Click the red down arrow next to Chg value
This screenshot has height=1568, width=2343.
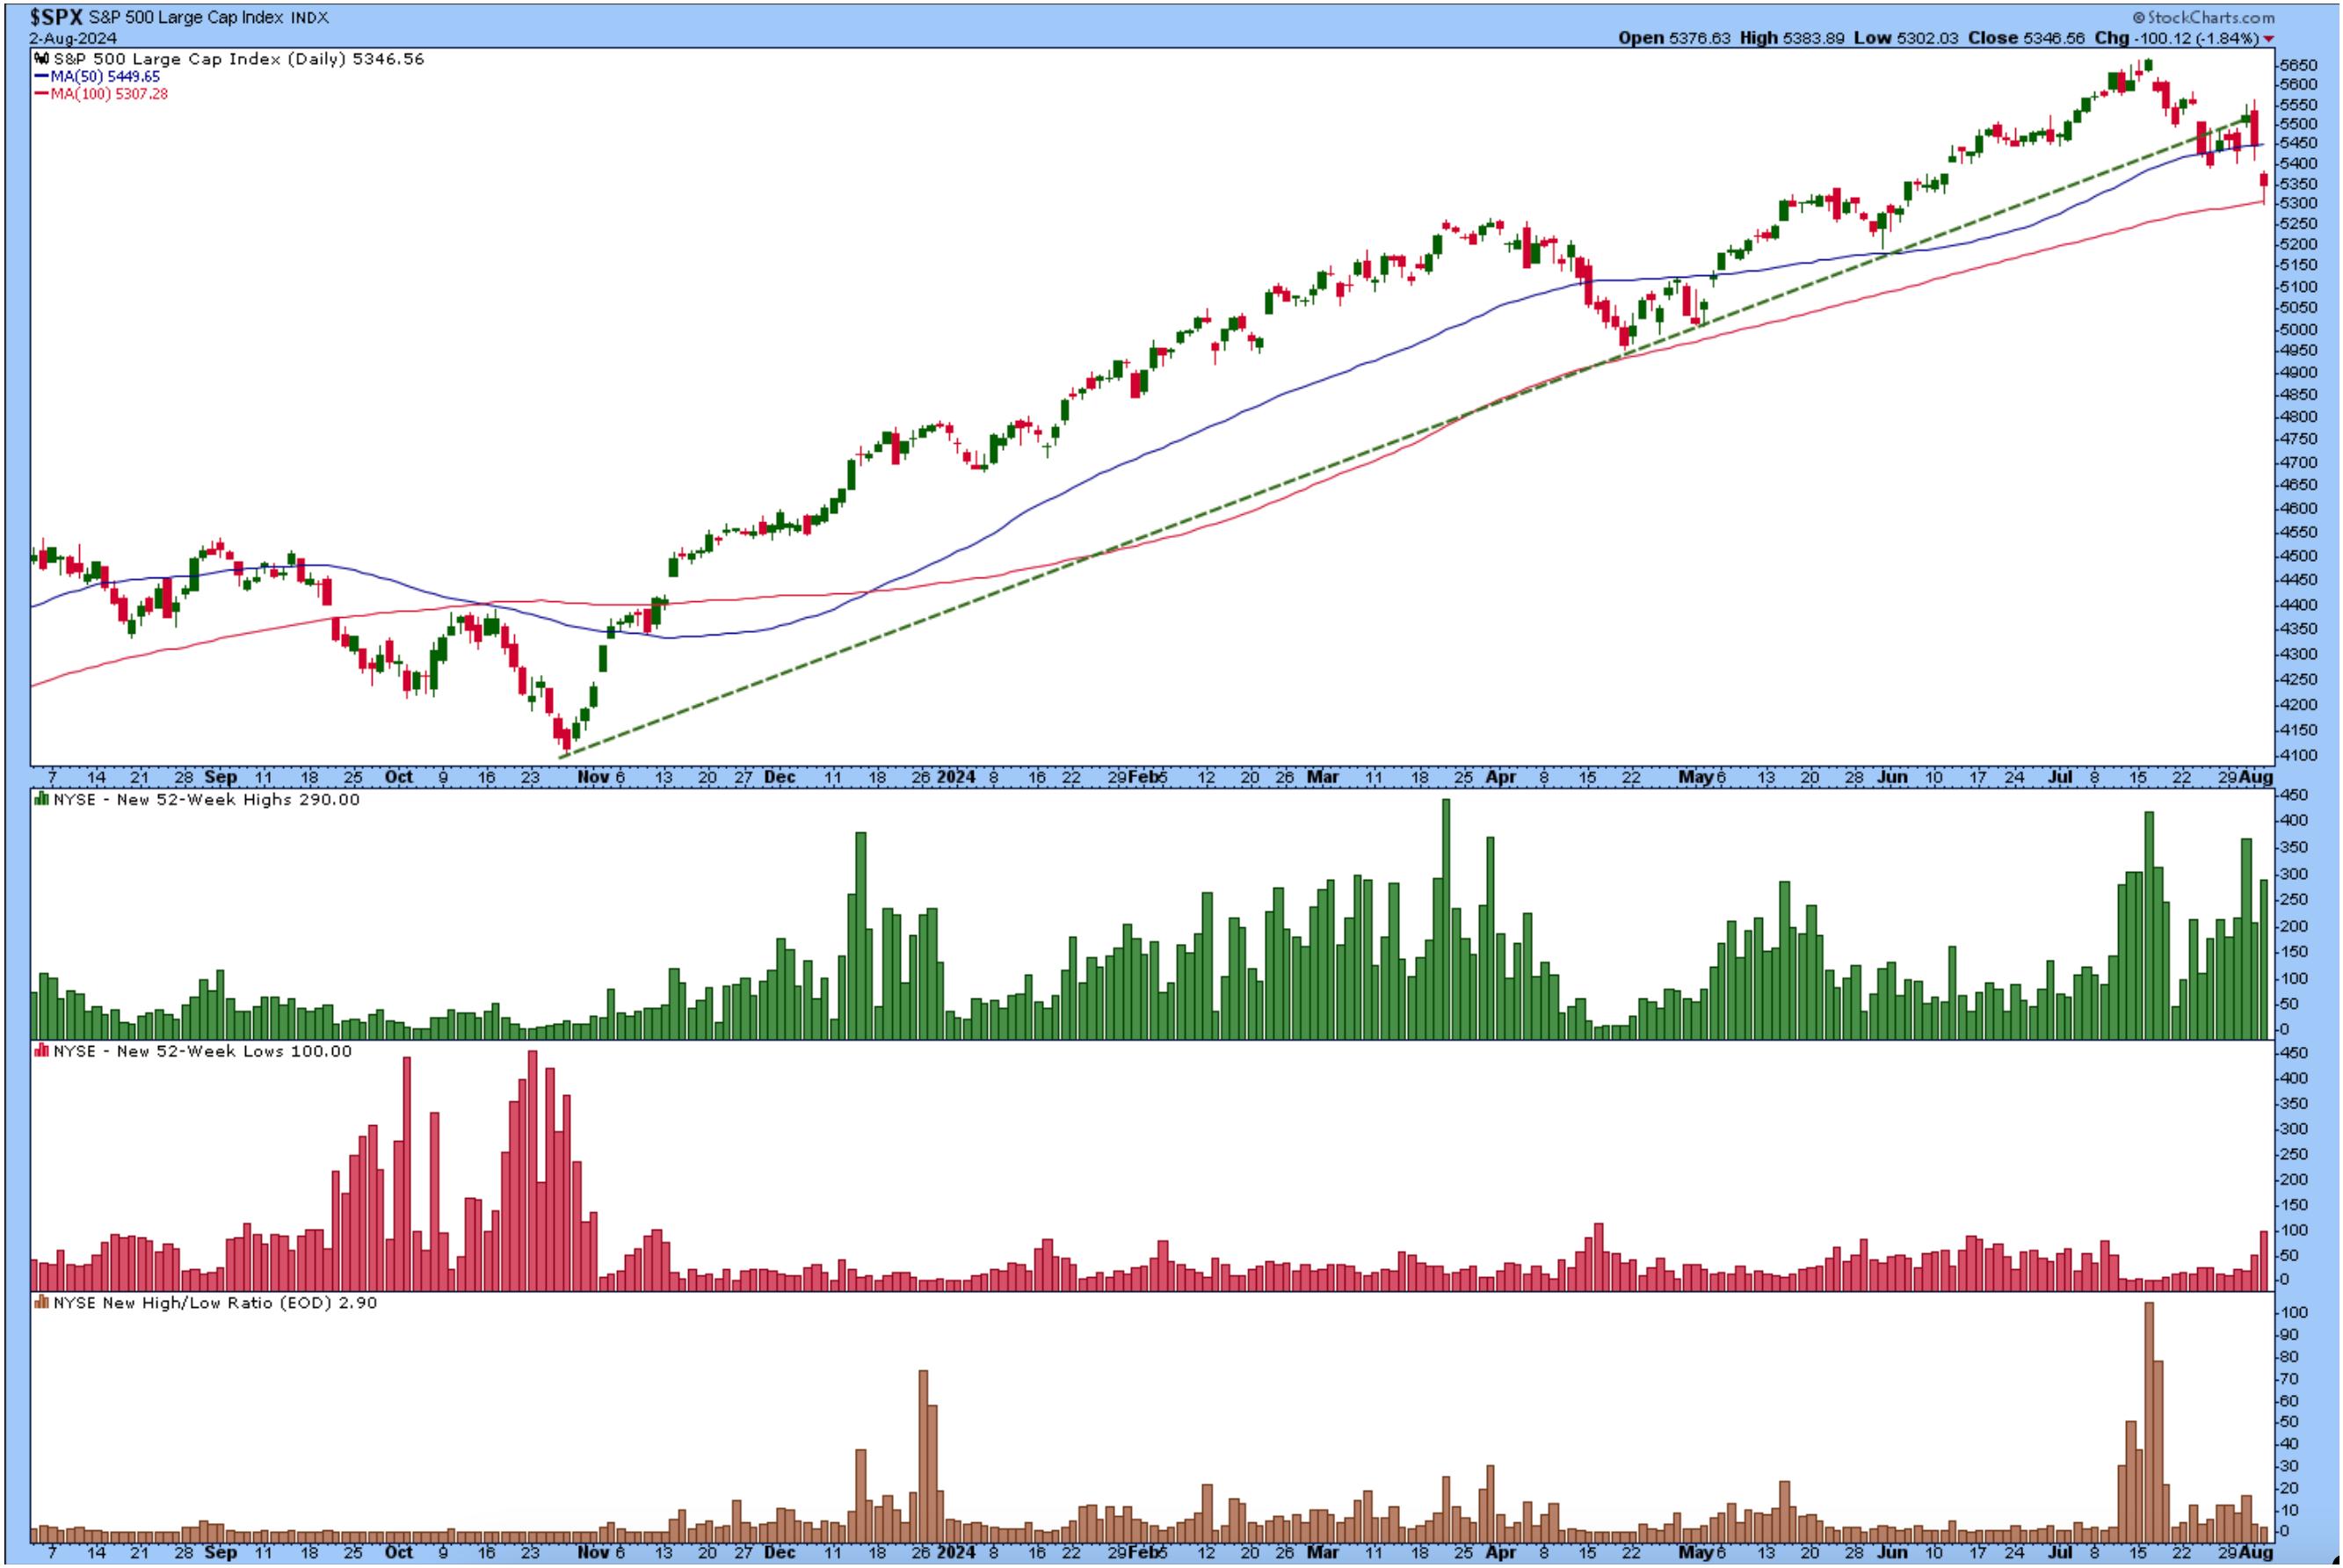(2268, 39)
